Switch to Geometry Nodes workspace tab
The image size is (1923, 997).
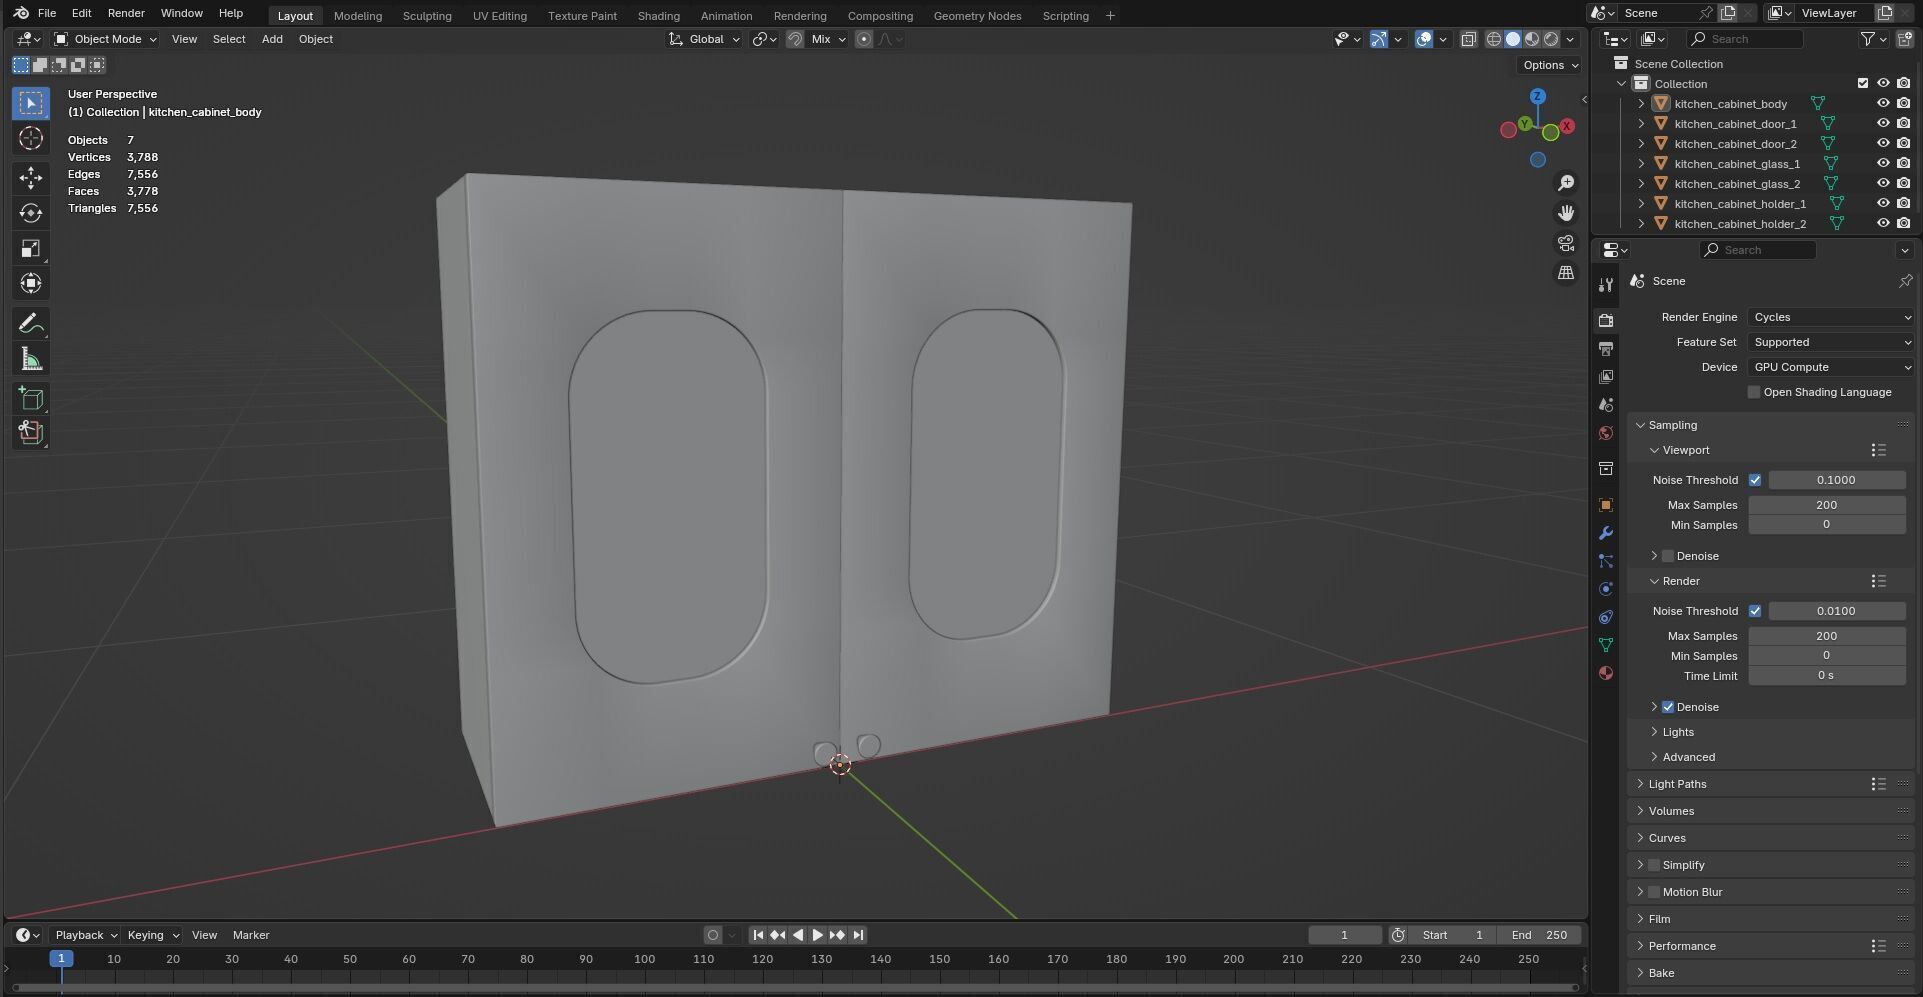[977, 16]
